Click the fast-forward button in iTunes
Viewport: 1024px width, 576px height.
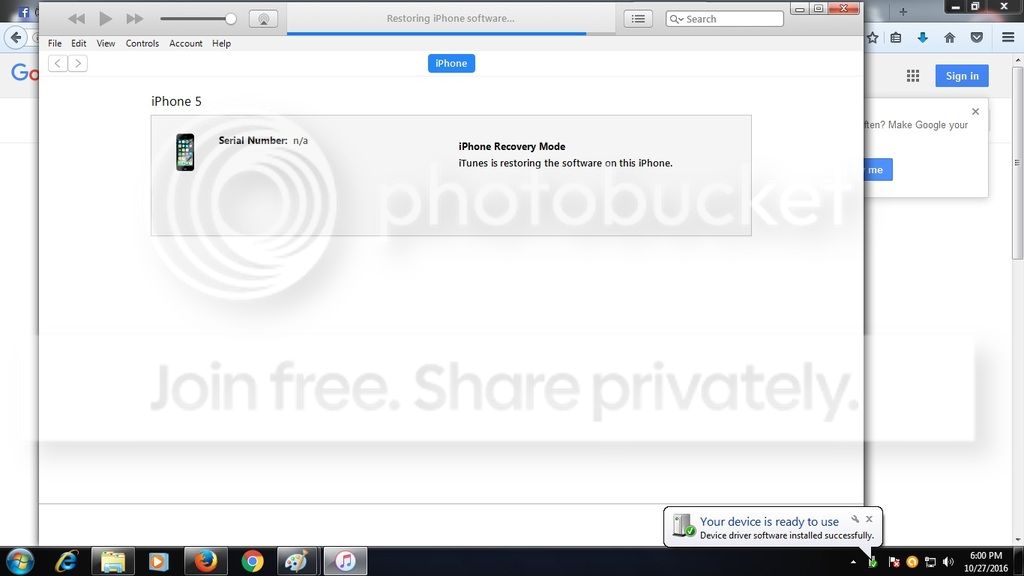[x=134, y=19]
